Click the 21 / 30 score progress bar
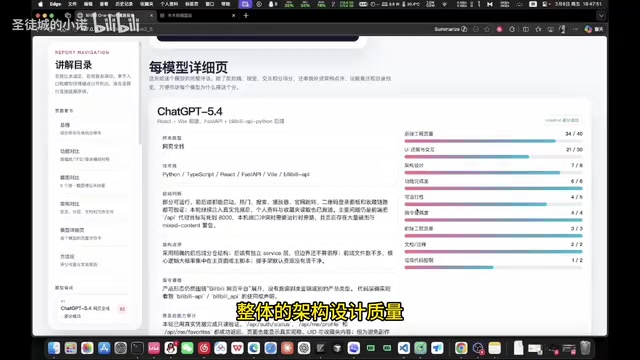 click(493, 157)
